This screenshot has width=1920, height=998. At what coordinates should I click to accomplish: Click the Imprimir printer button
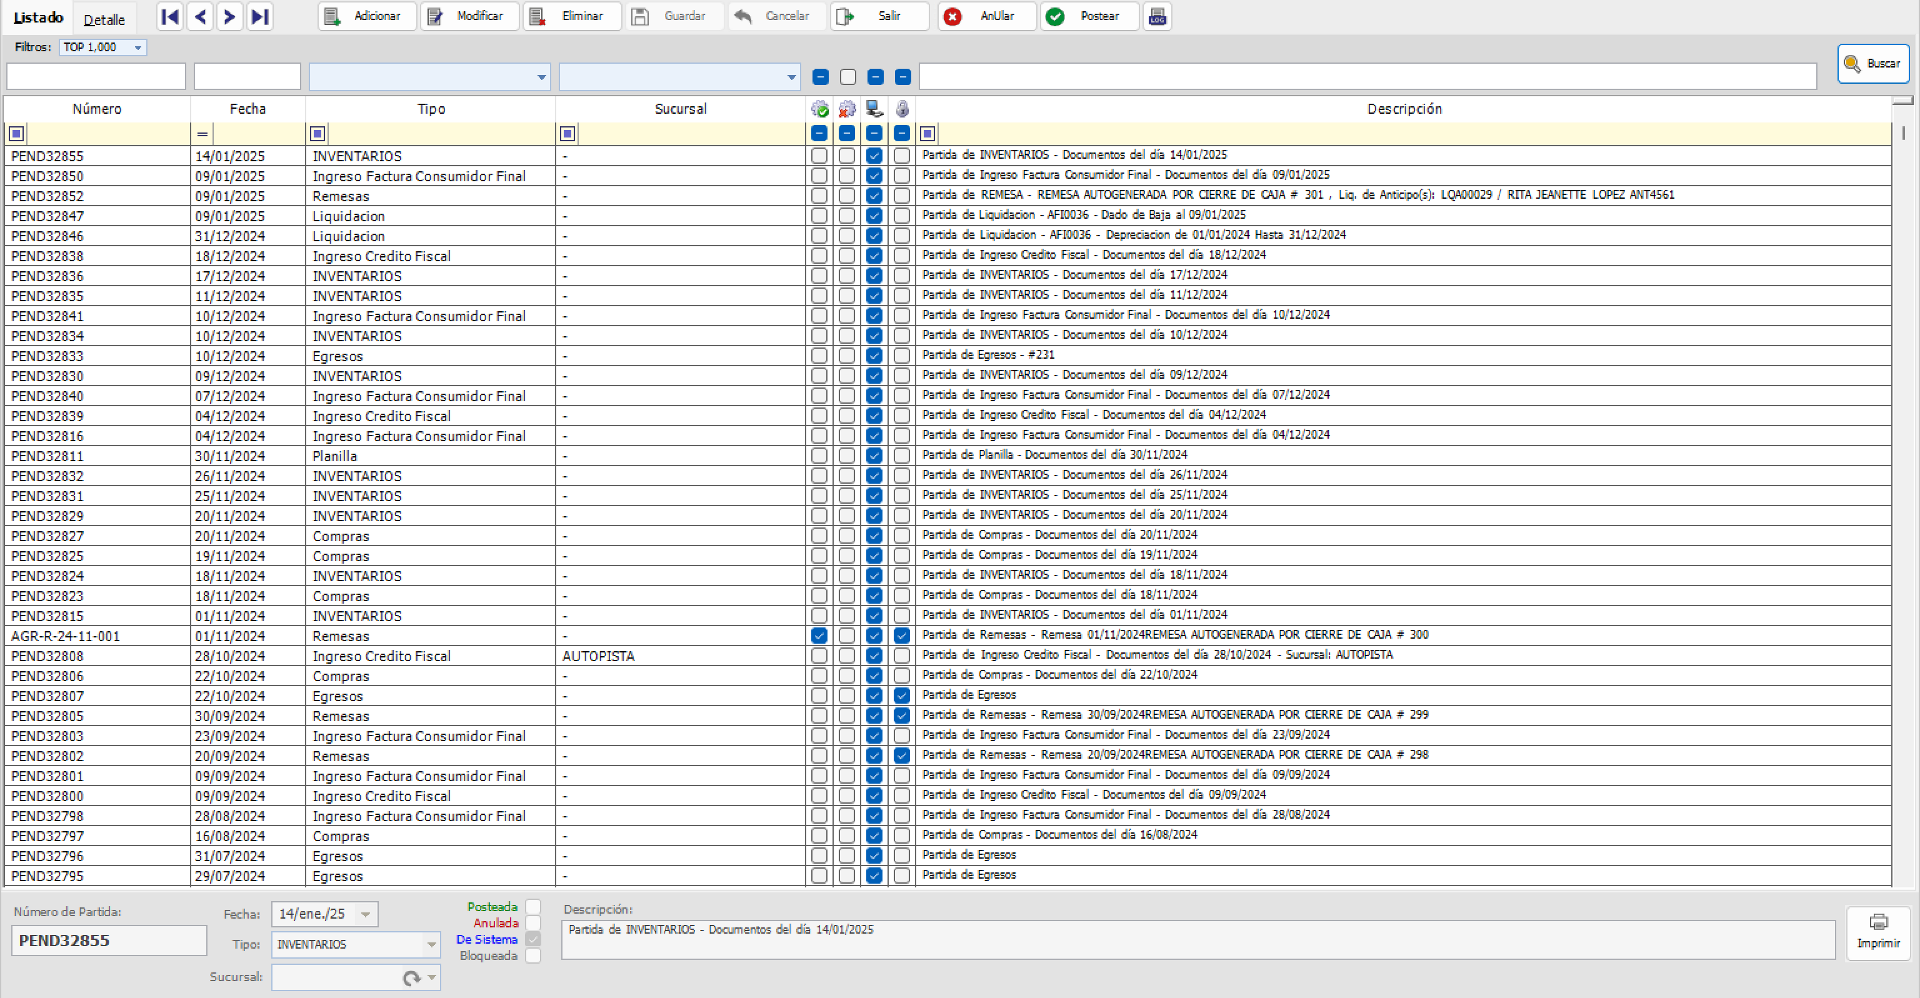(1878, 933)
